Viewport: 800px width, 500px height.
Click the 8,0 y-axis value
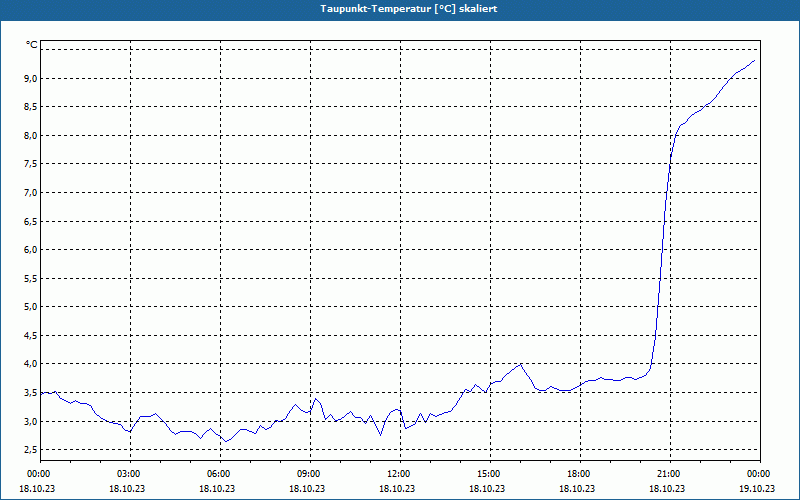[31, 135]
